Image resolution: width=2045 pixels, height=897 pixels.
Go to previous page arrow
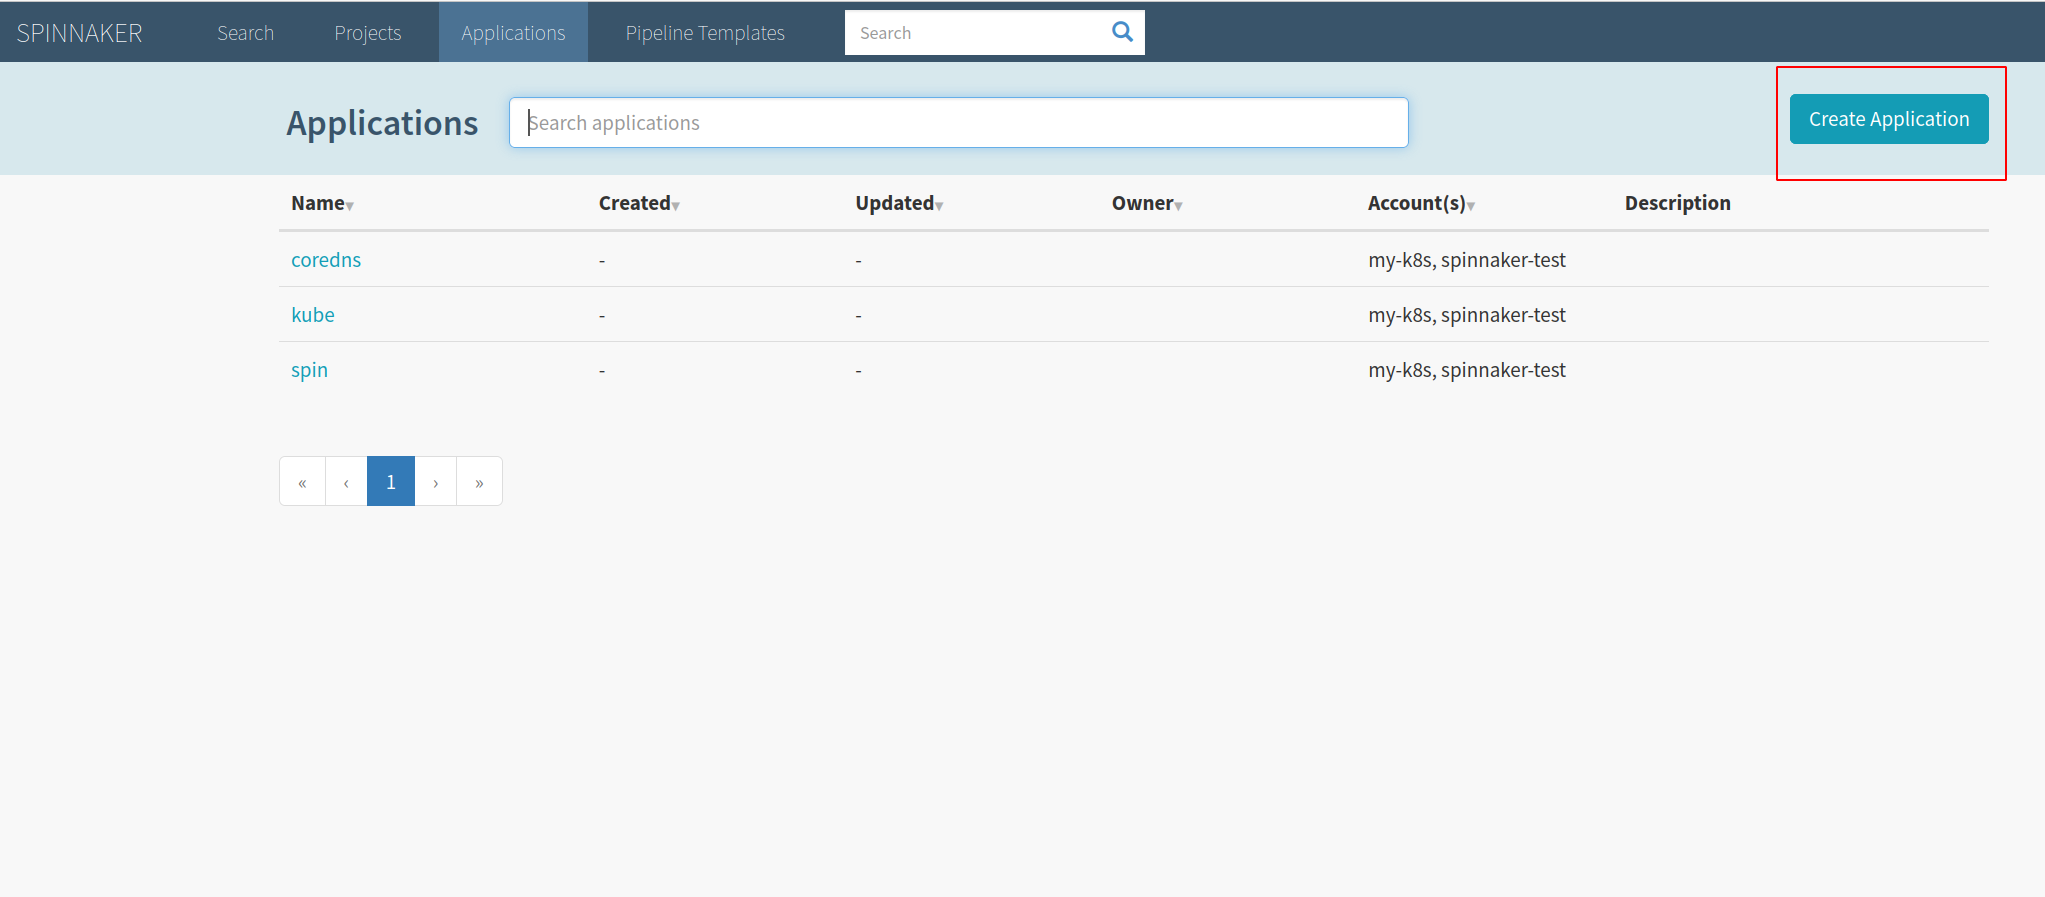click(346, 482)
